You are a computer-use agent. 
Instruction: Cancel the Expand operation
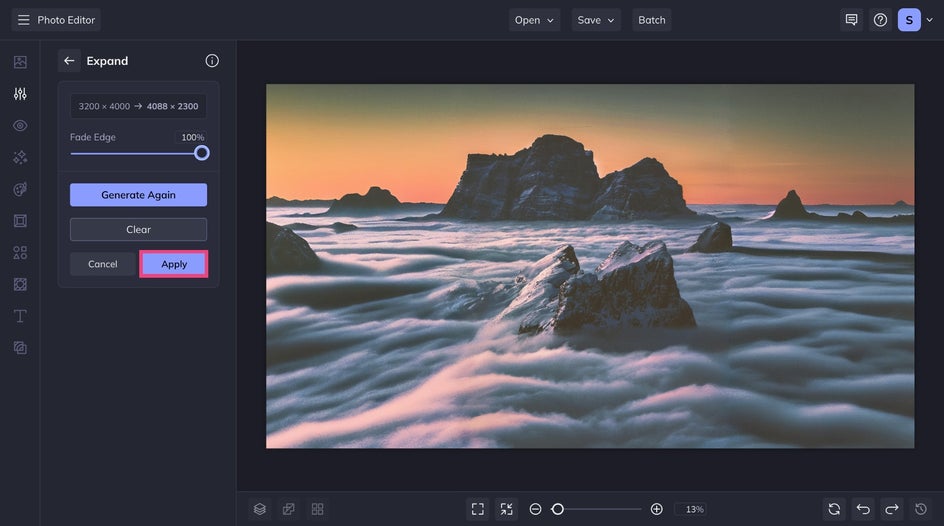(103, 264)
